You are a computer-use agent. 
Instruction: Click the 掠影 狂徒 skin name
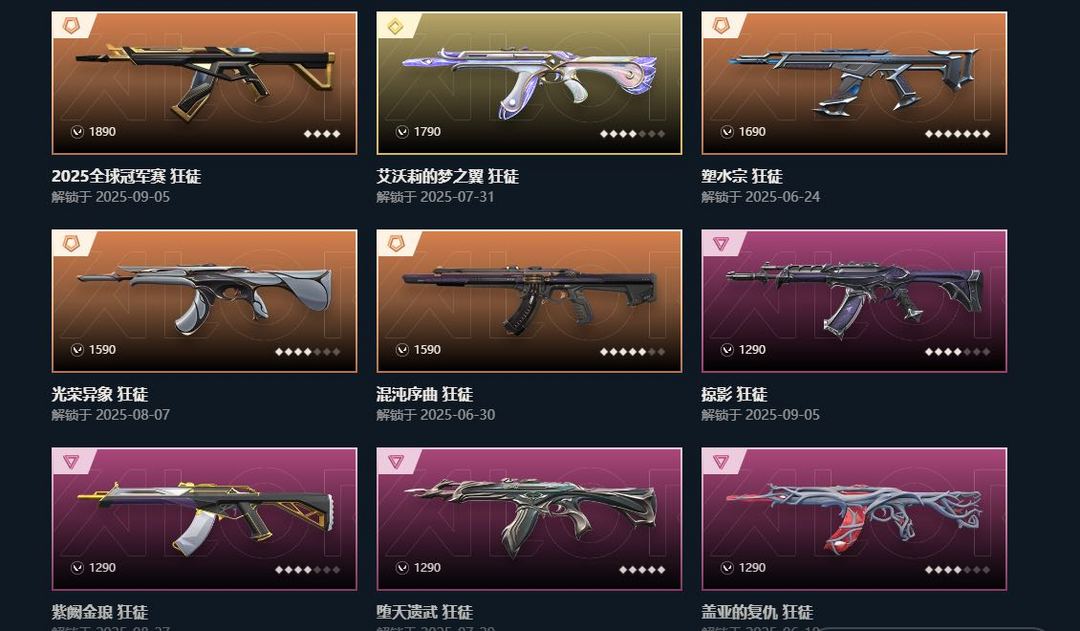coord(734,394)
